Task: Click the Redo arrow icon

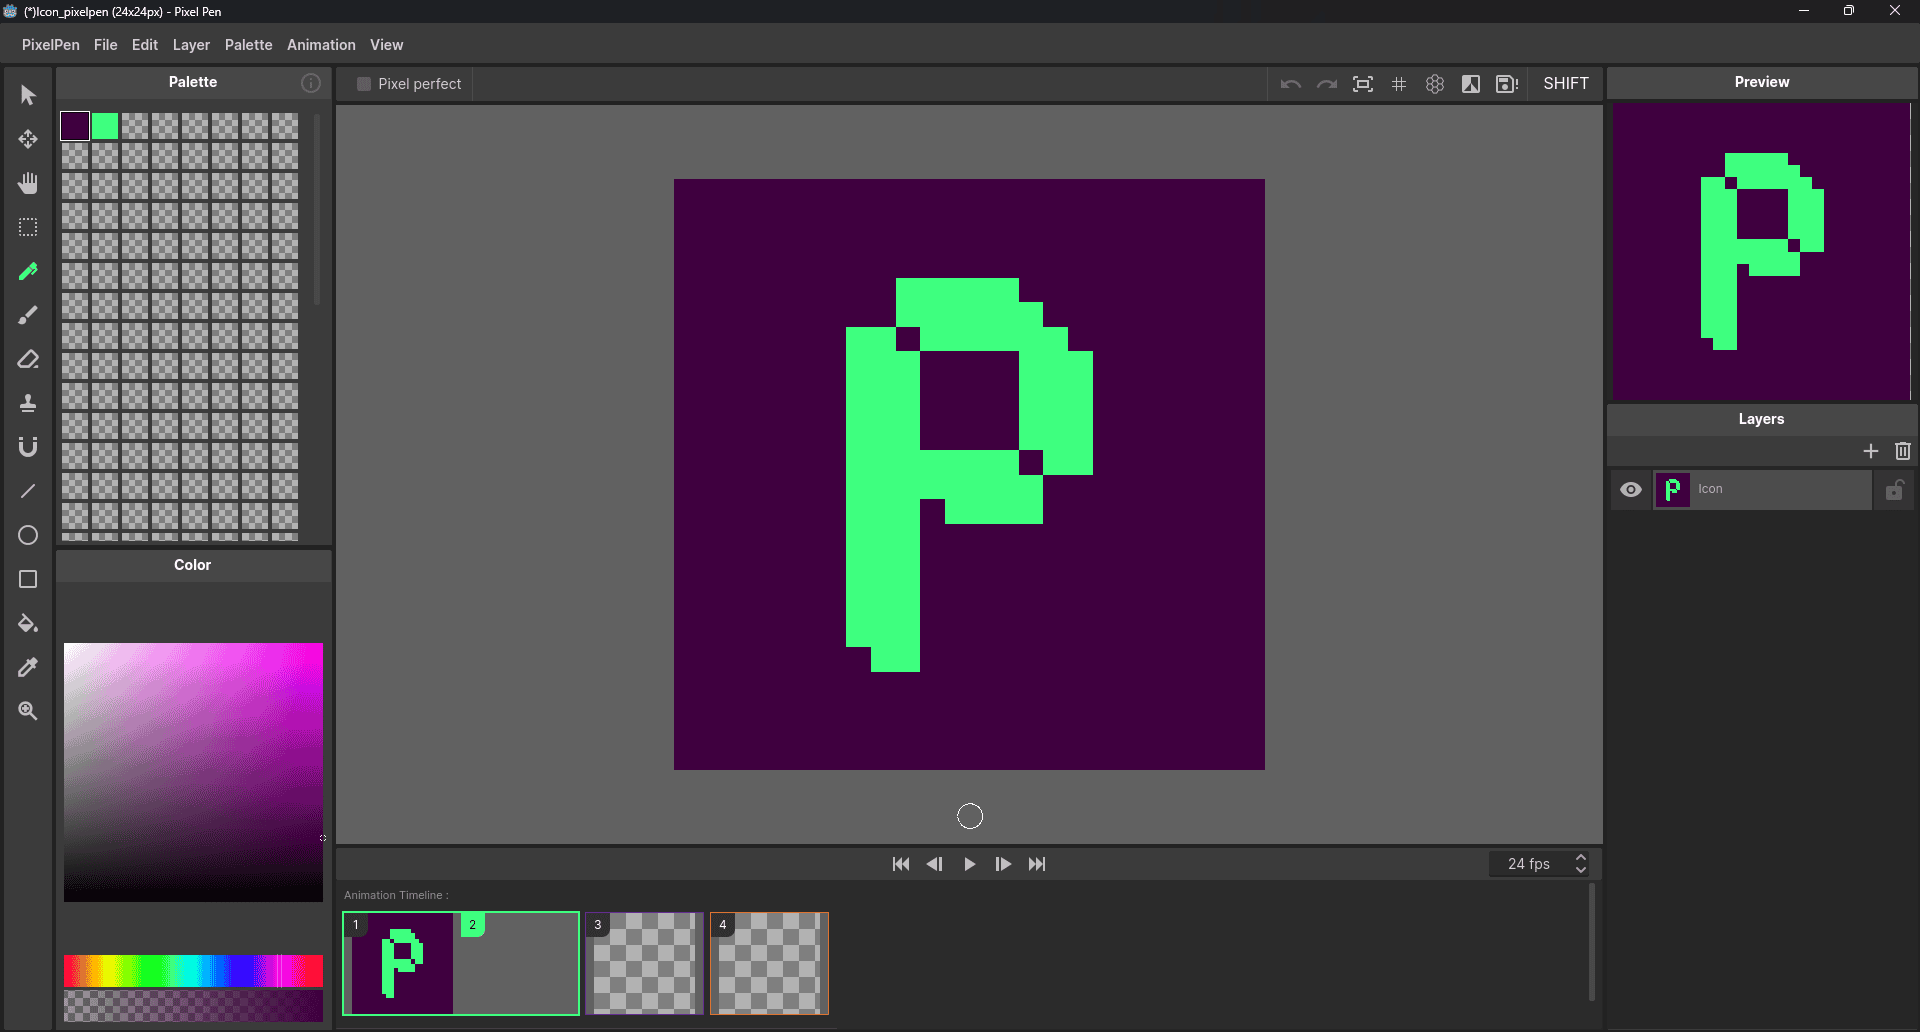Action: pyautogui.click(x=1327, y=84)
